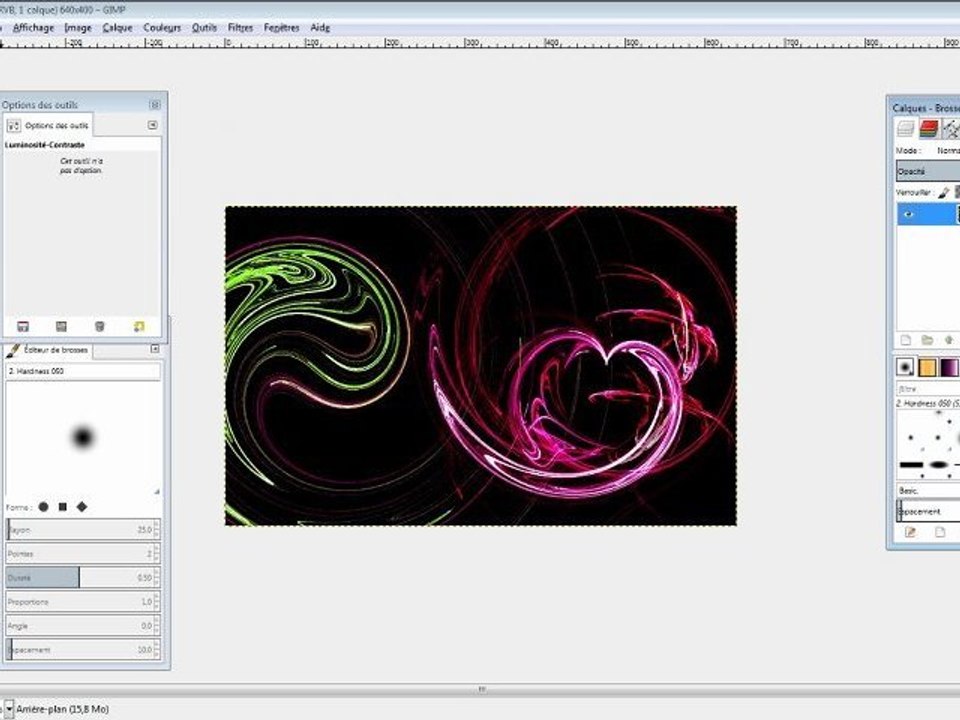Open the Fenêtres menu
This screenshot has height=720, width=960.
point(282,28)
